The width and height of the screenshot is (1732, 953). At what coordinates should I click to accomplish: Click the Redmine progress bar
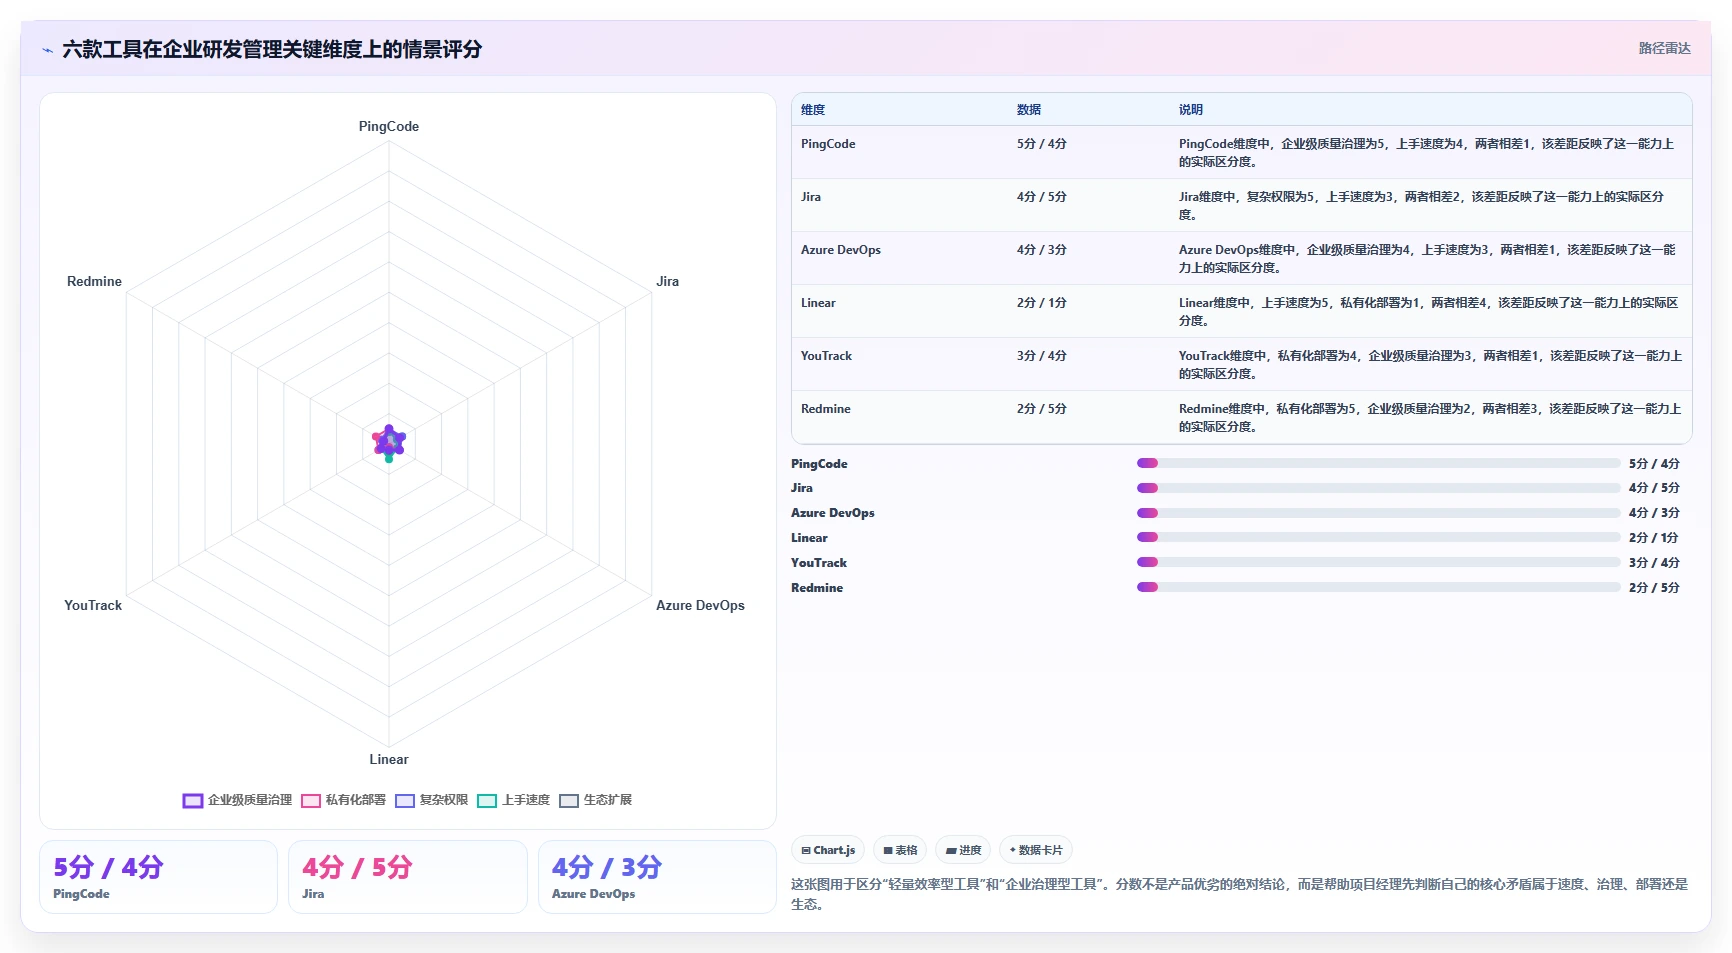(x=1378, y=588)
